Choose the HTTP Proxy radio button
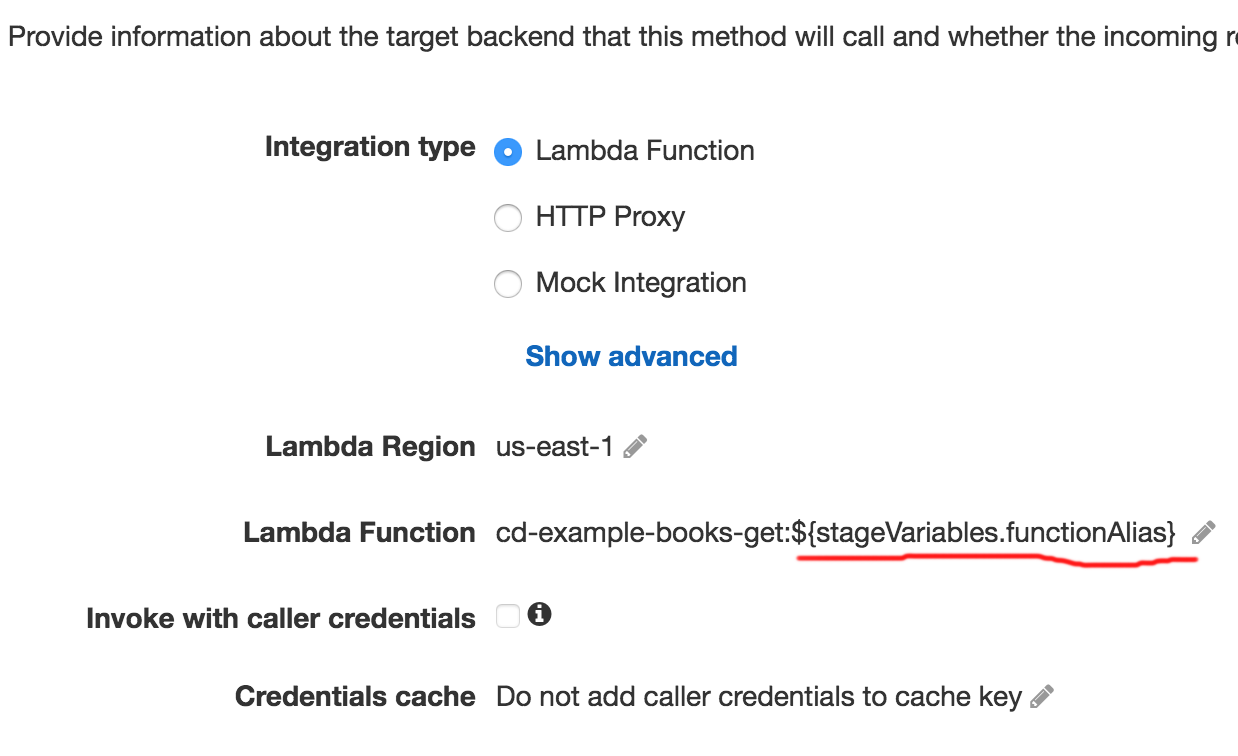This screenshot has width=1238, height=756. (x=508, y=218)
